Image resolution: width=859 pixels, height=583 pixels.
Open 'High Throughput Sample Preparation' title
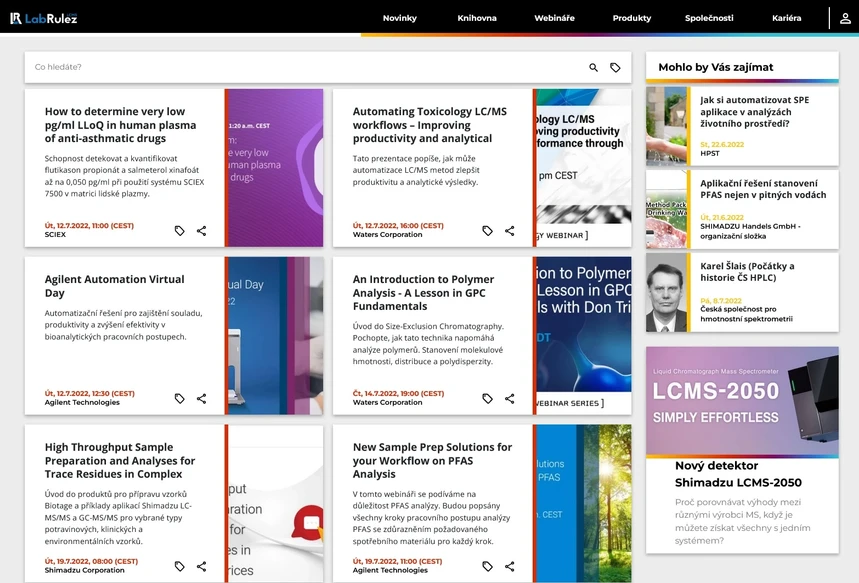click(120, 460)
